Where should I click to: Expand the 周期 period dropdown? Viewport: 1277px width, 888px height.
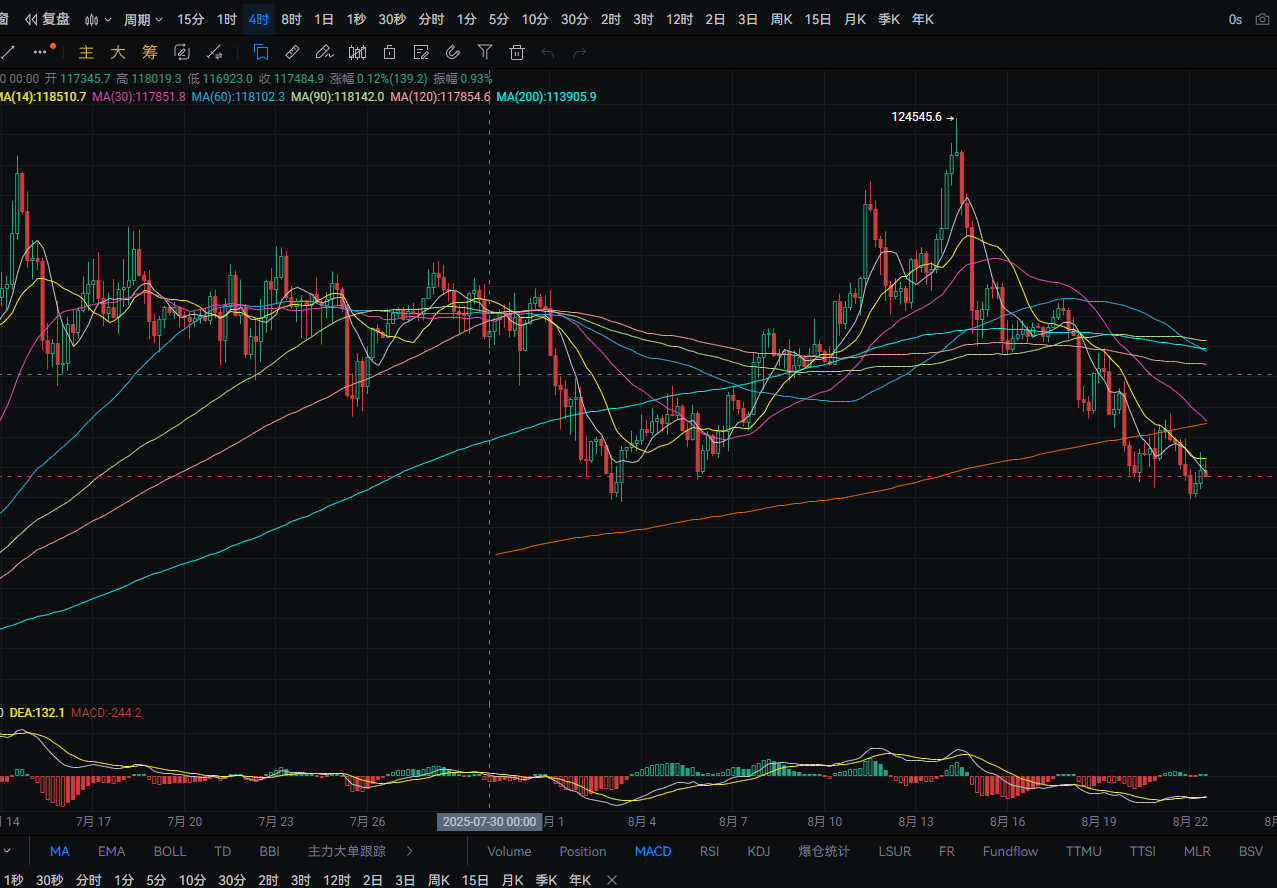pos(143,19)
